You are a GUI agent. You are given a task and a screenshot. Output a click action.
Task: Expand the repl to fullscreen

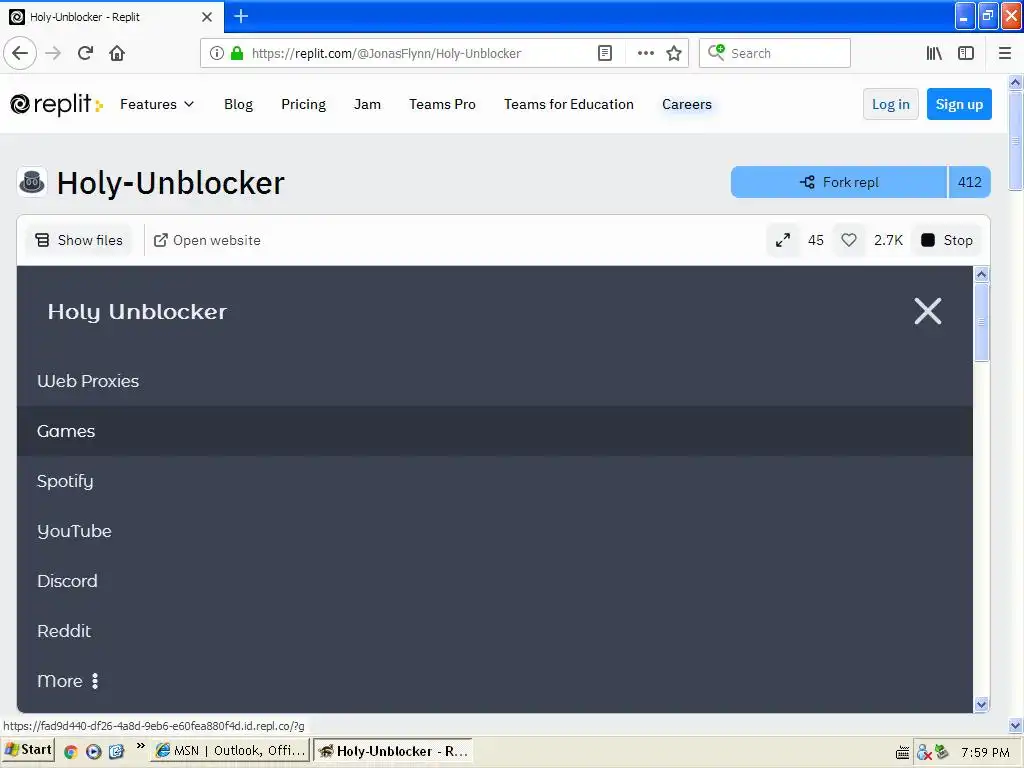(782, 240)
